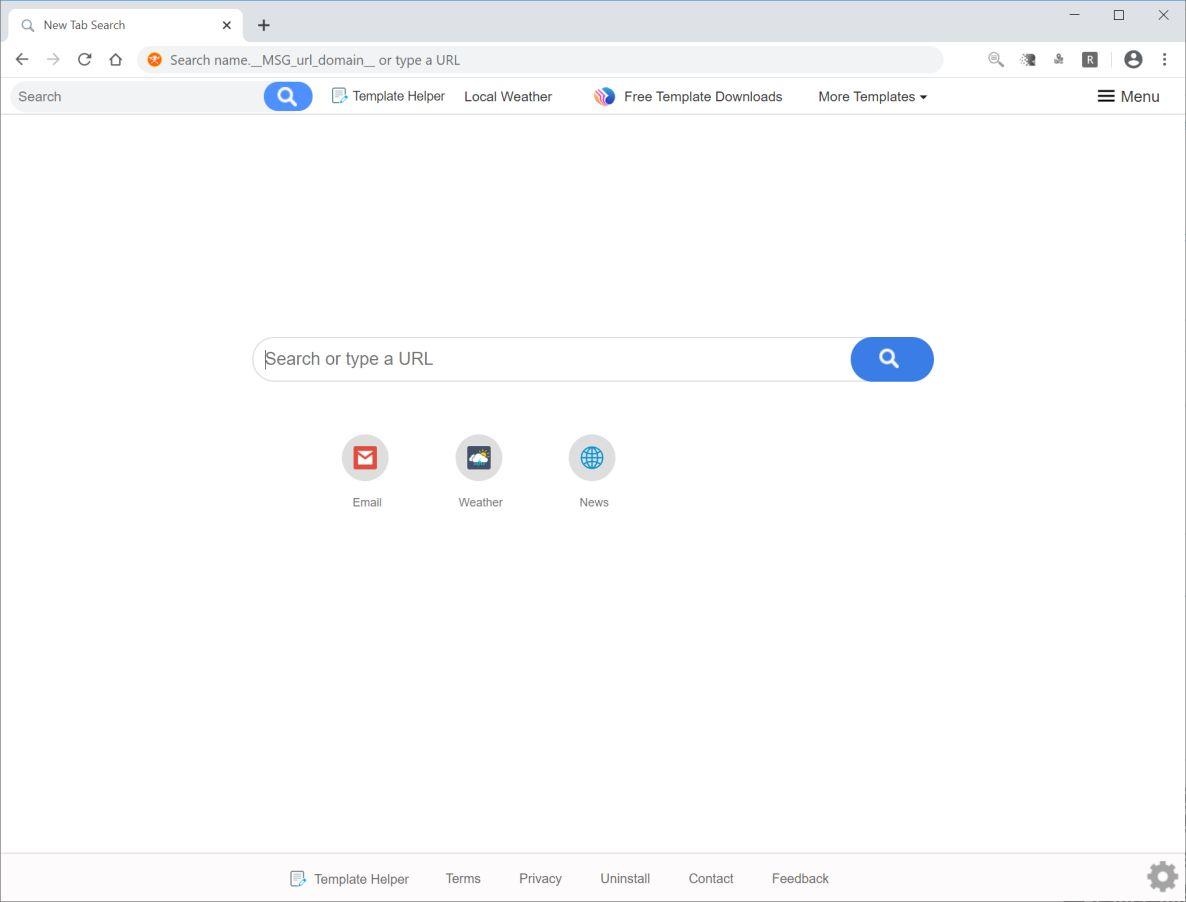Click the Uninstall link in the footer
1186x902 pixels.
pyautogui.click(x=624, y=878)
